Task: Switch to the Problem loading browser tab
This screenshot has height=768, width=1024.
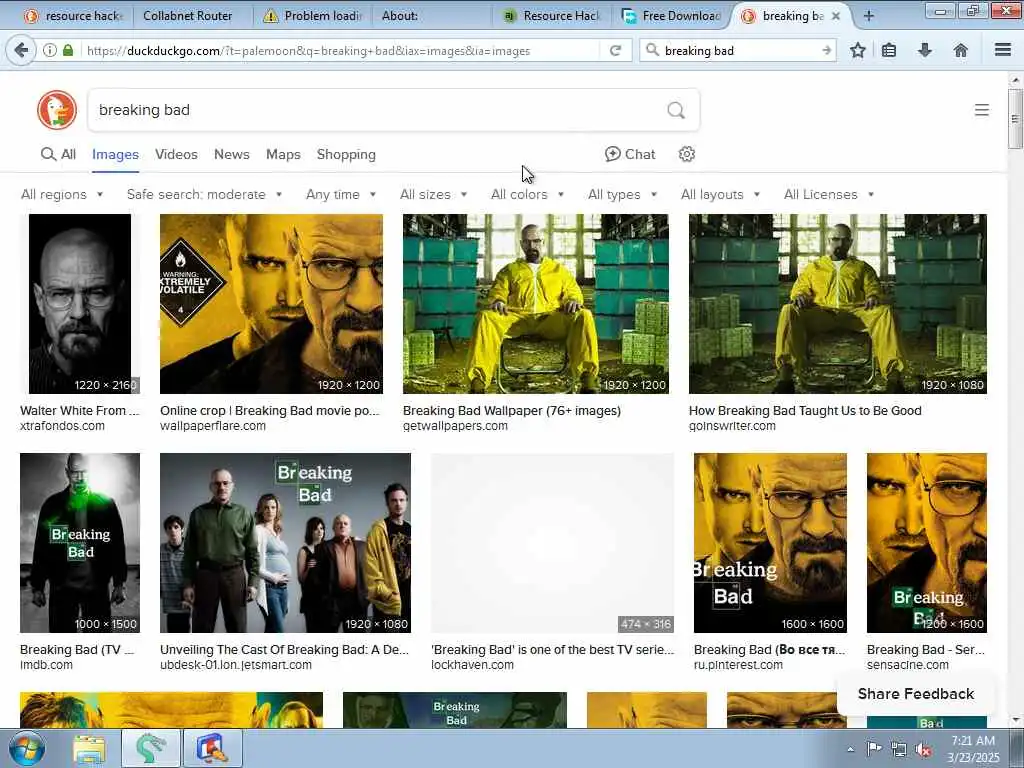Action: (x=312, y=16)
